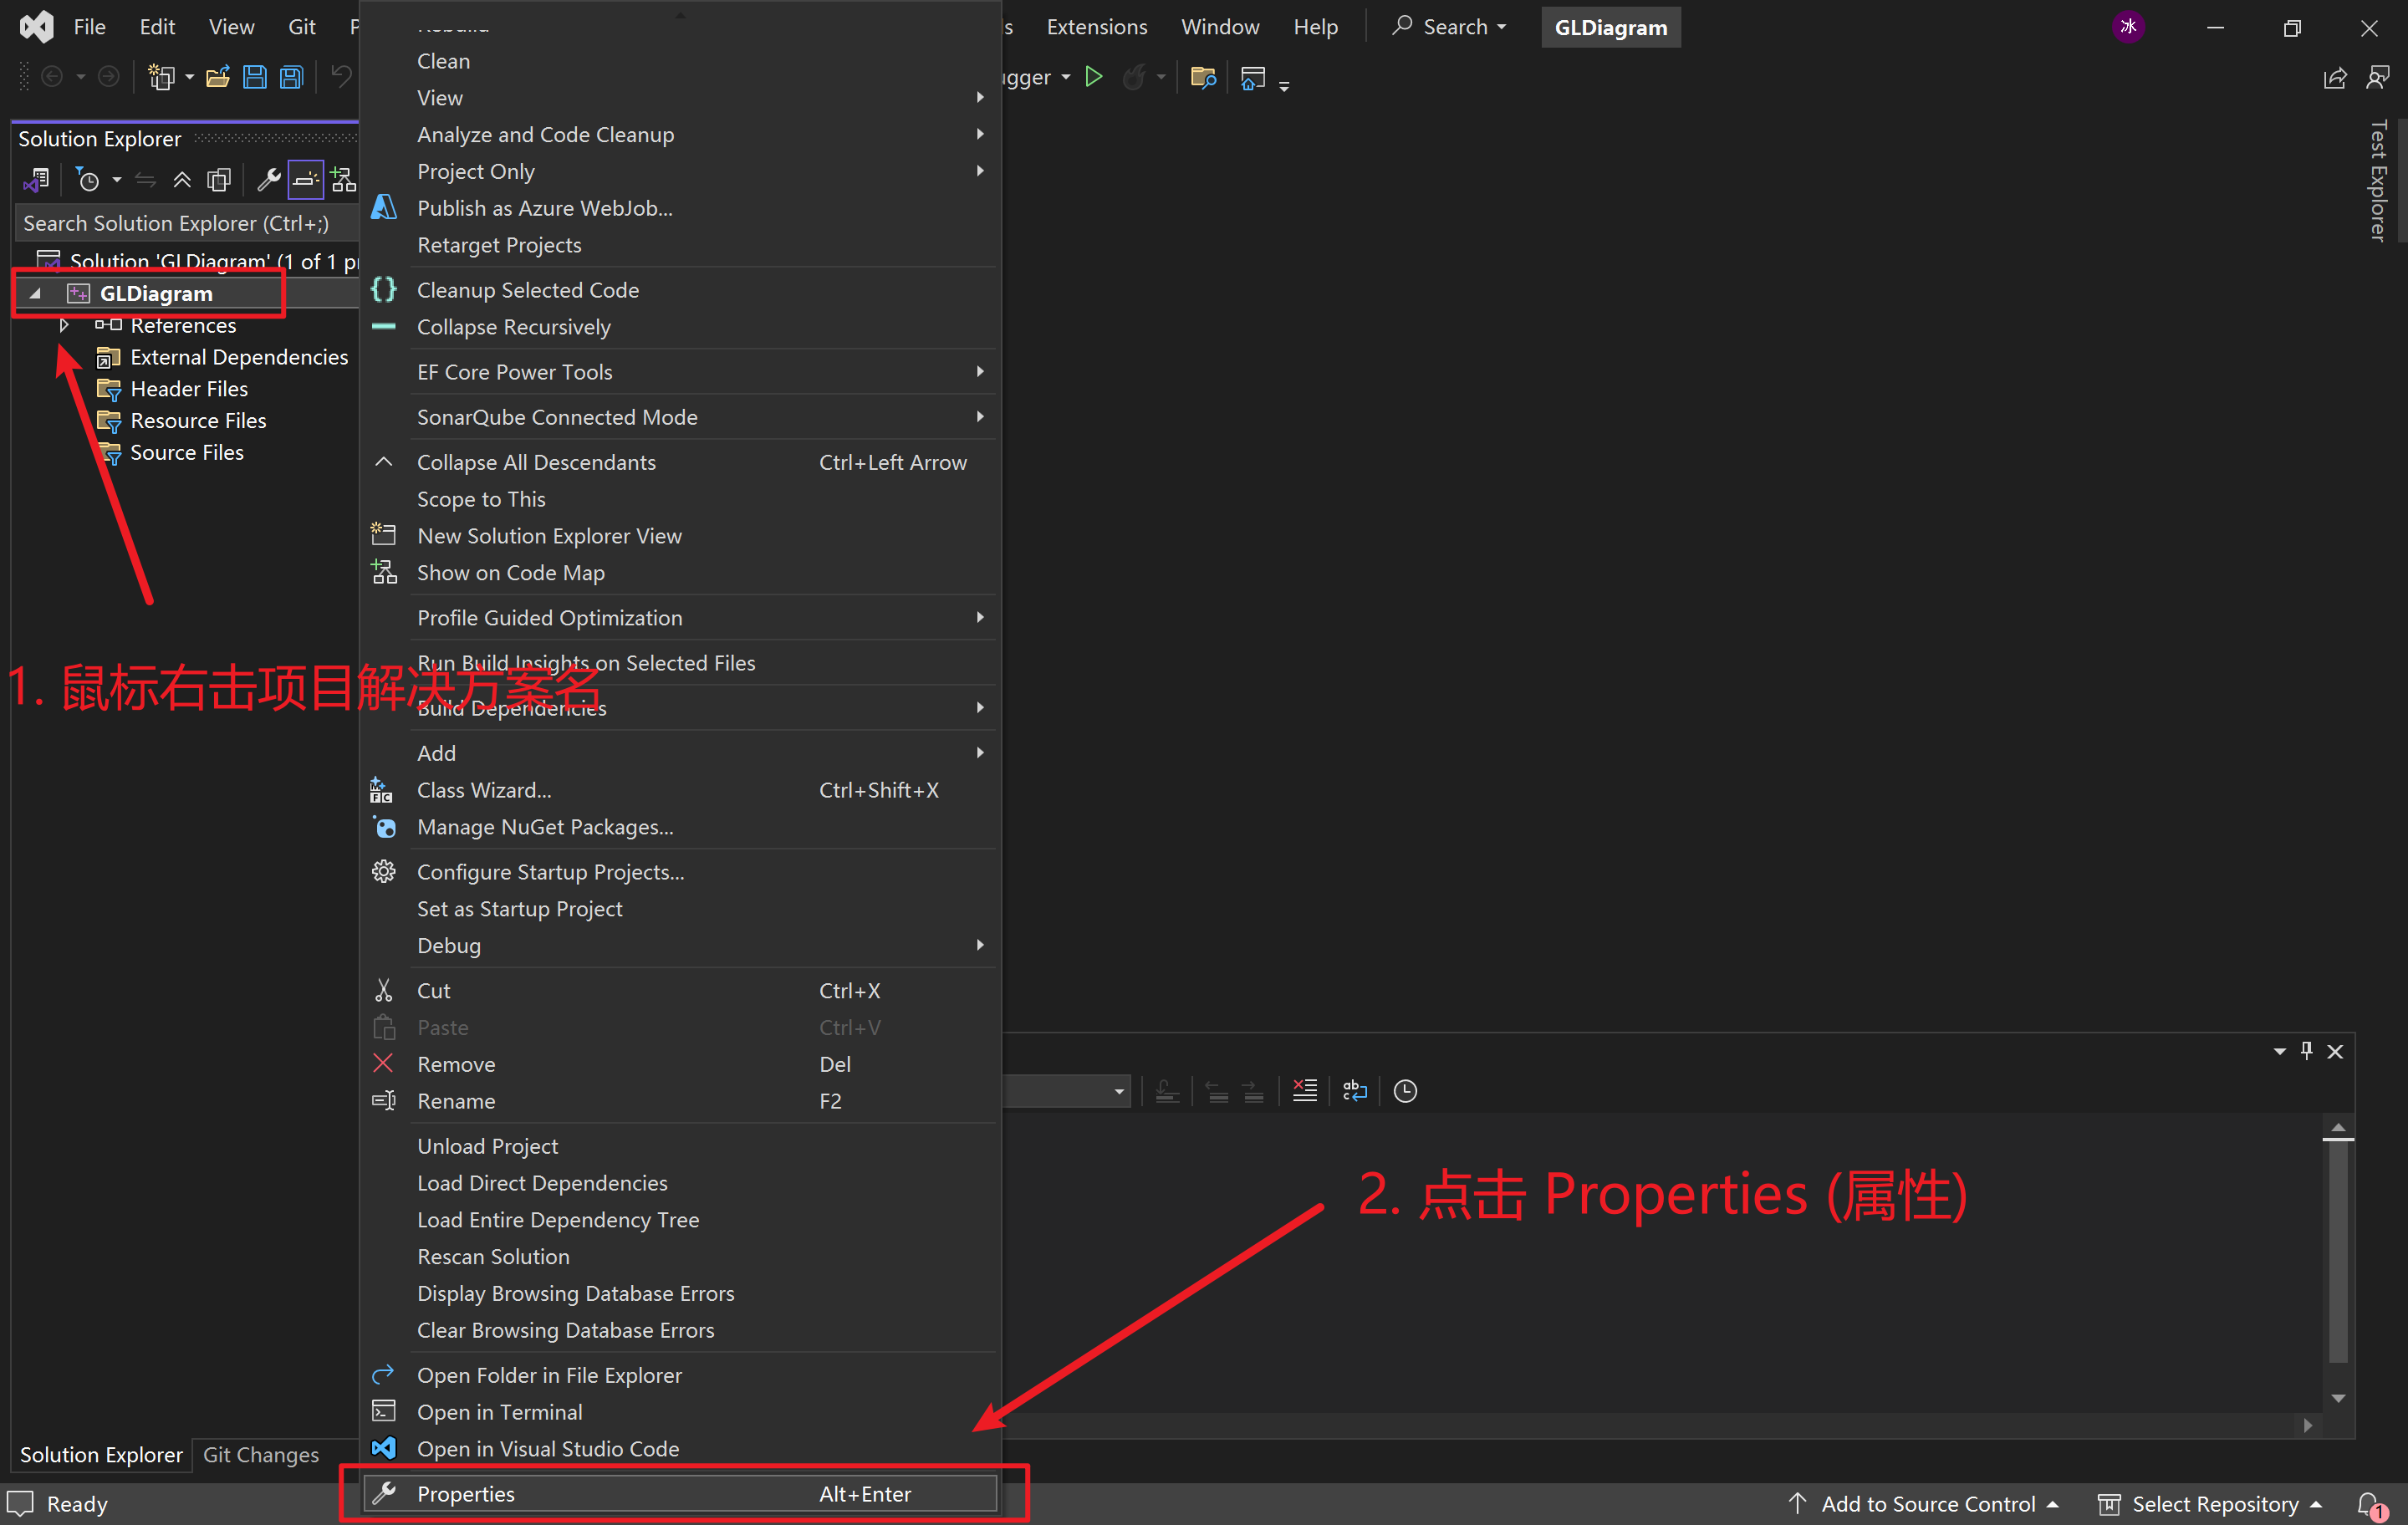Collapse the GLDiagram project node
The image size is (2408, 1525).
click(x=36, y=294)
